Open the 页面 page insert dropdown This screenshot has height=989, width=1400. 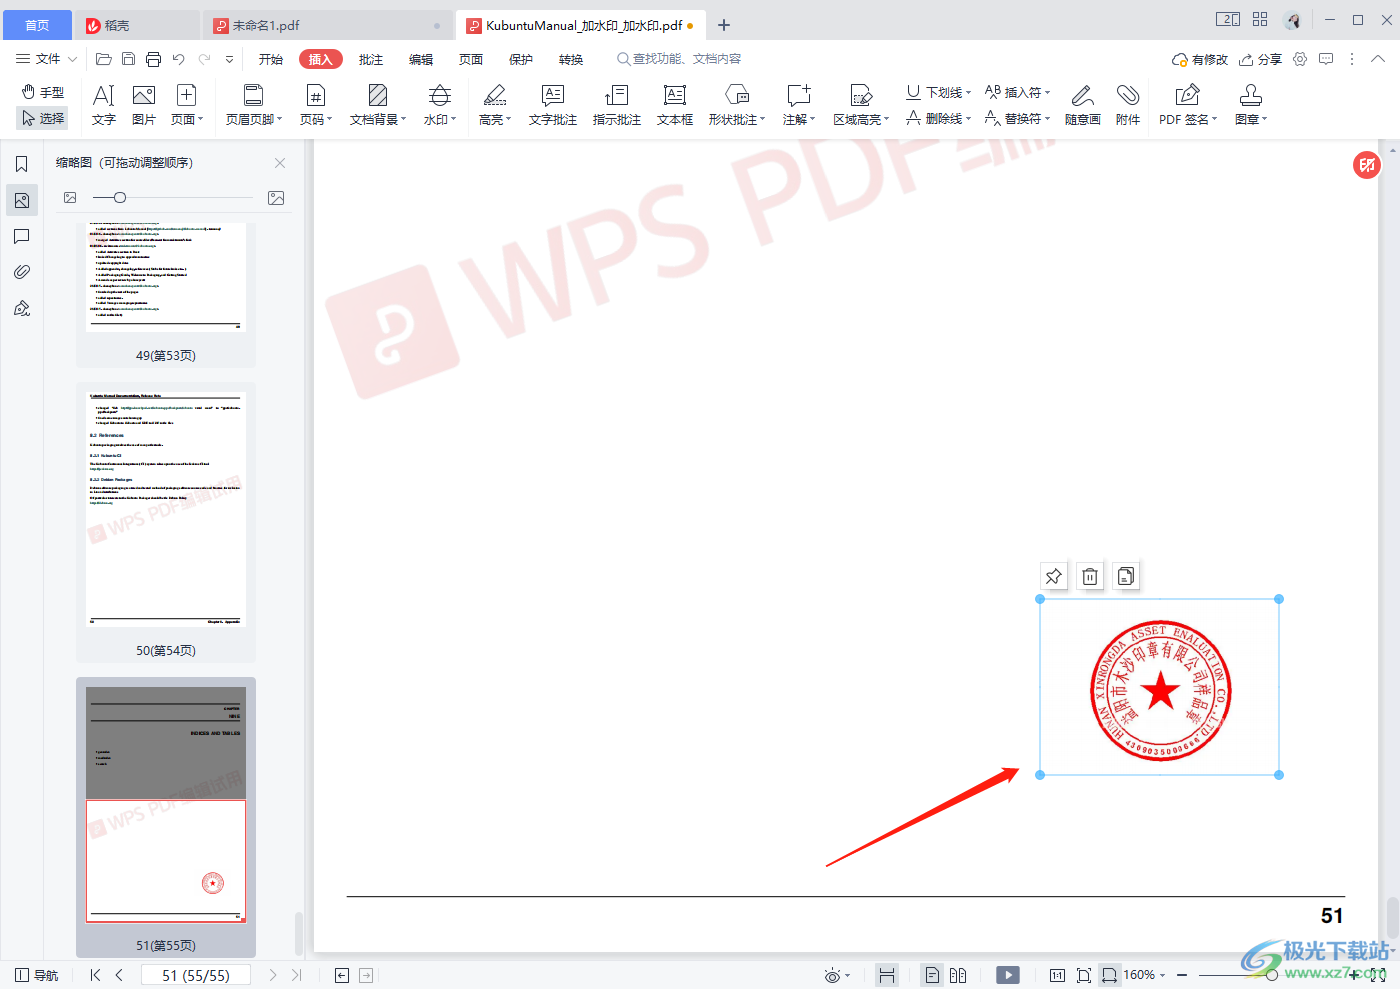point(187,105)
